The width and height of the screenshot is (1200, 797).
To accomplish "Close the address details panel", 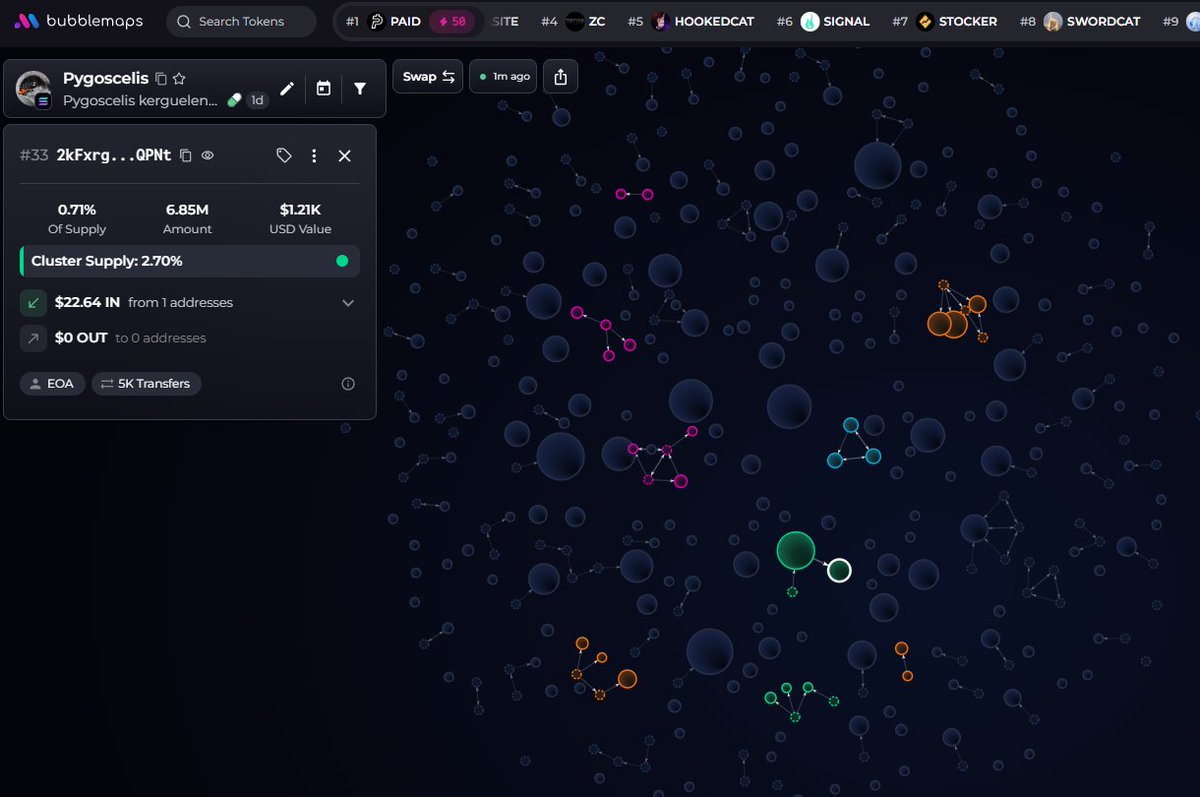I will [x=345, y=156].
